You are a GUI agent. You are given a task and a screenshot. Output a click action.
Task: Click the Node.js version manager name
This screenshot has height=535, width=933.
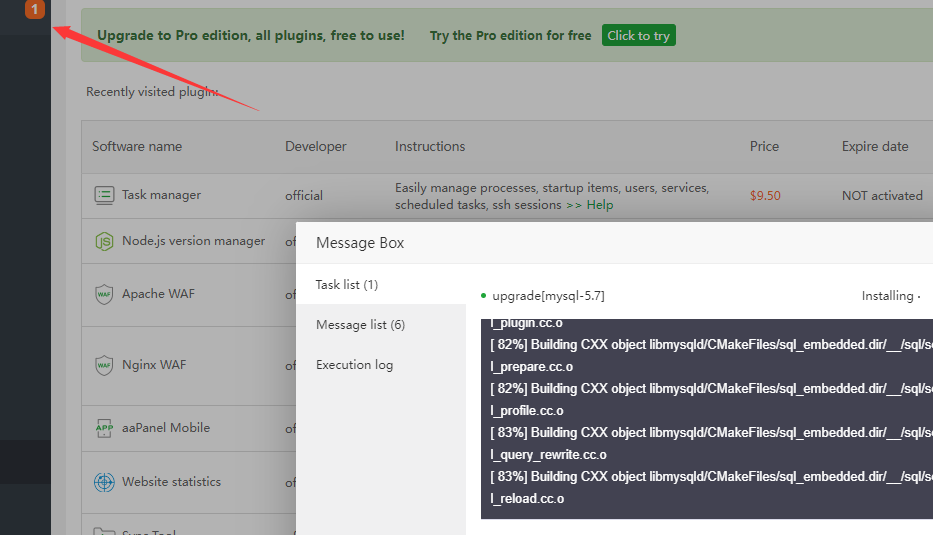click(x=193, y=241)
